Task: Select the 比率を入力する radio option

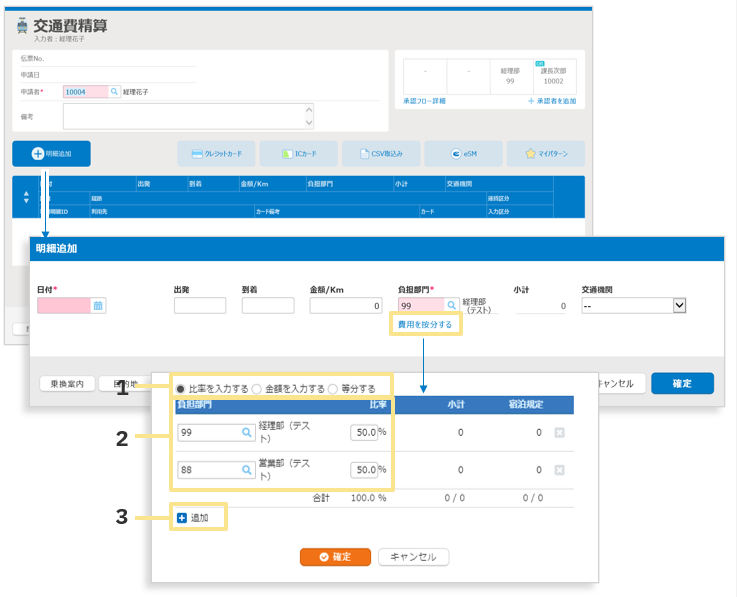Action: click(181, 388)
